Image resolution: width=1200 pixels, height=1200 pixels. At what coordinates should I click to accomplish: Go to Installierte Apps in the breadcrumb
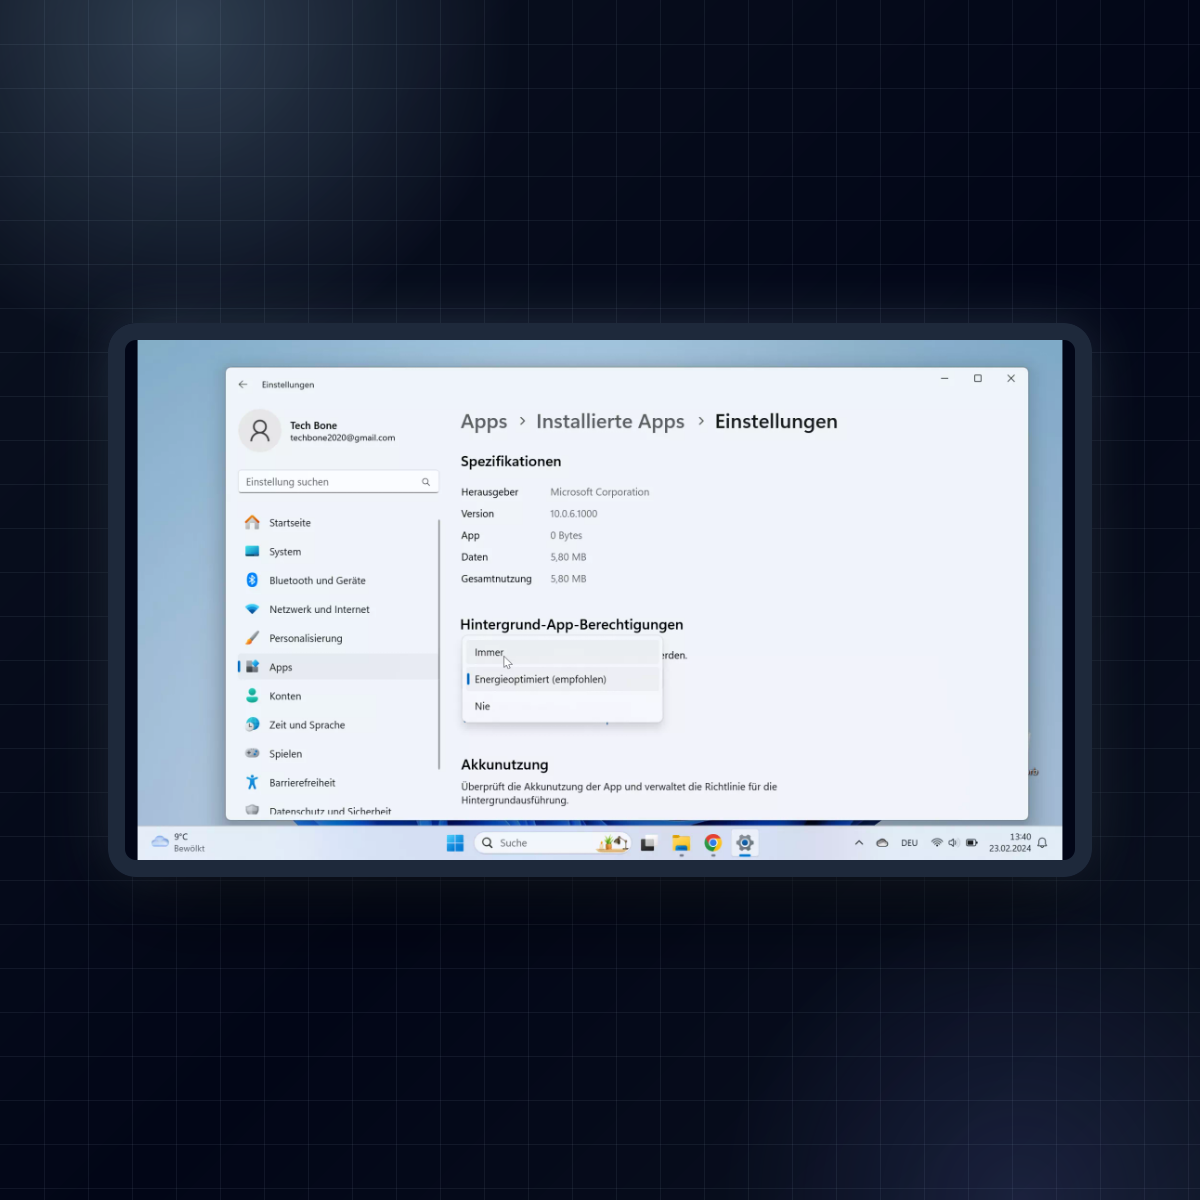[x=610, y=422]
